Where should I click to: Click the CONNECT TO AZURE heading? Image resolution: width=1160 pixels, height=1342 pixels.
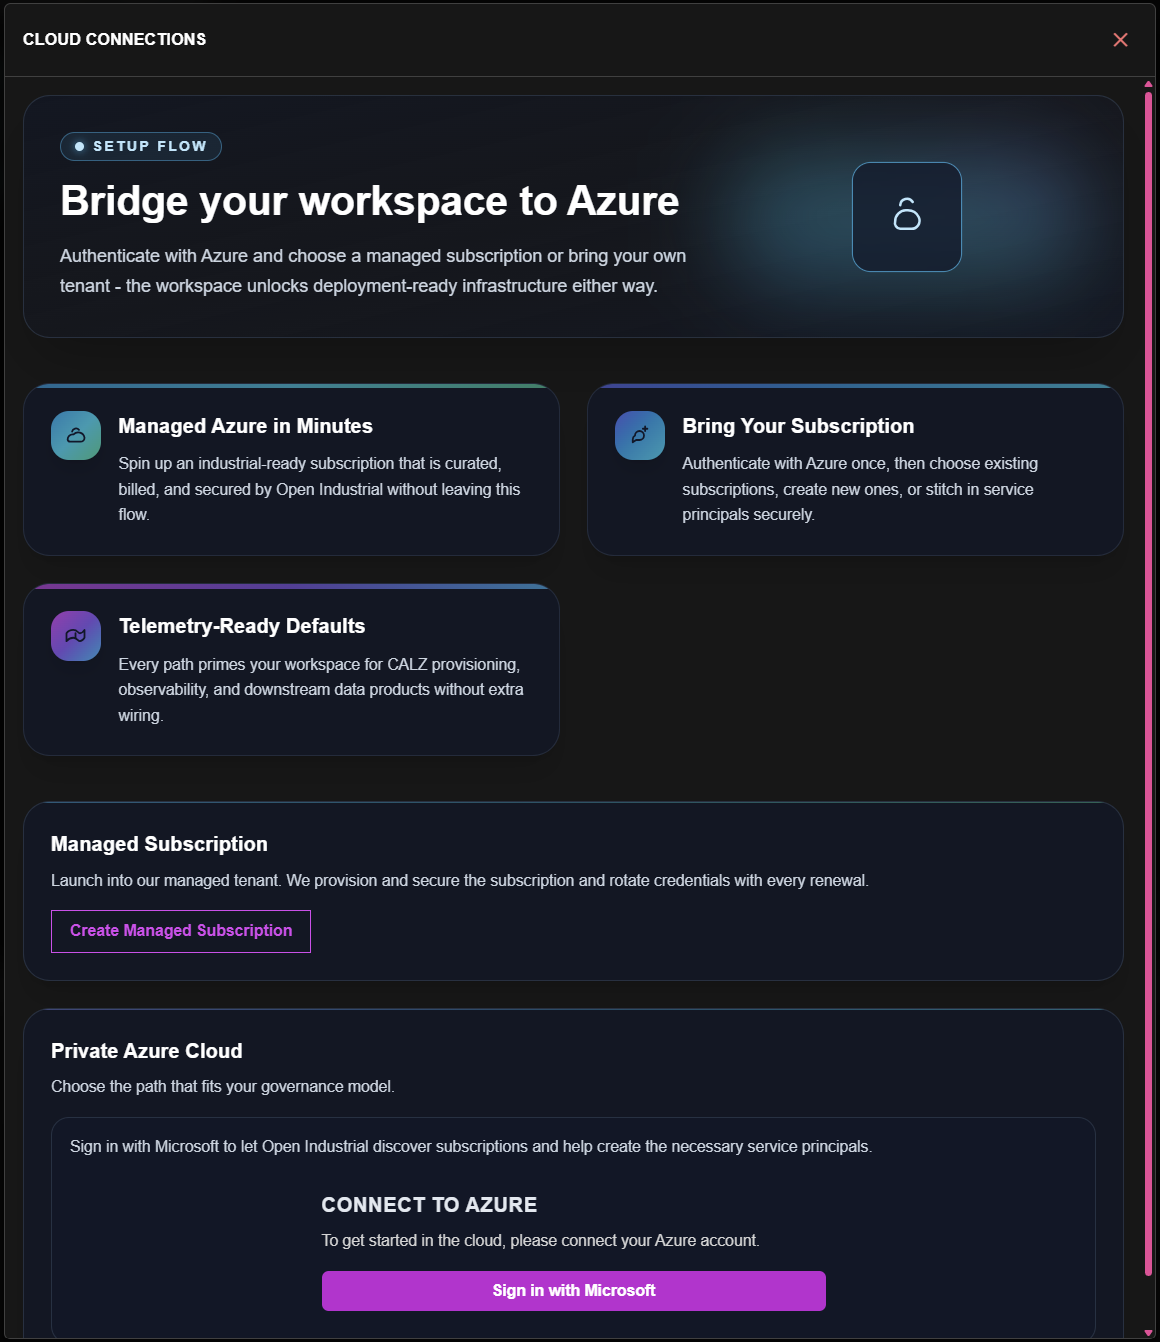(429, 1205)
